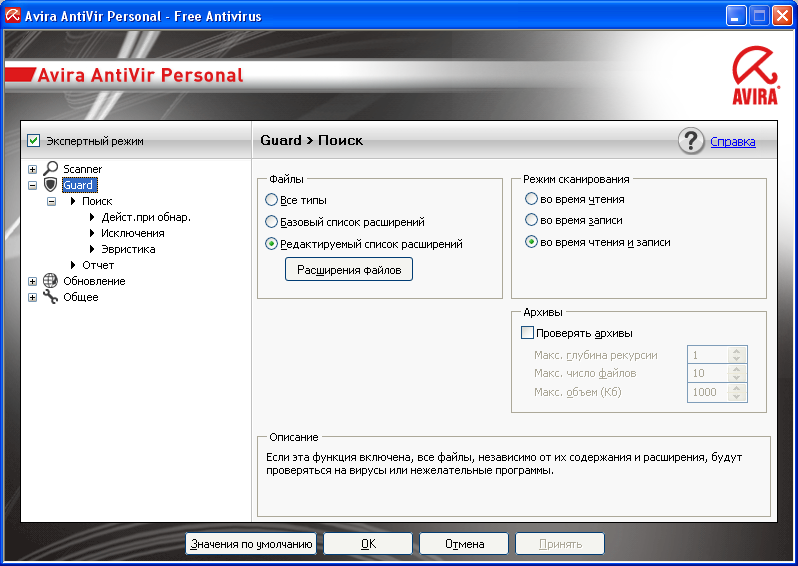Click the Общее wrench icon
Viewport: 798px width, 566px height.
[x=50, y=297]
